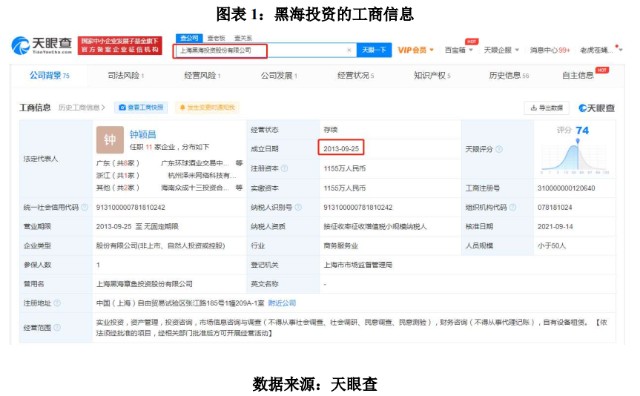Click the bell icon on the change-alert button
The height and width of the screenshot is (396, 640).
pos(182,107)
